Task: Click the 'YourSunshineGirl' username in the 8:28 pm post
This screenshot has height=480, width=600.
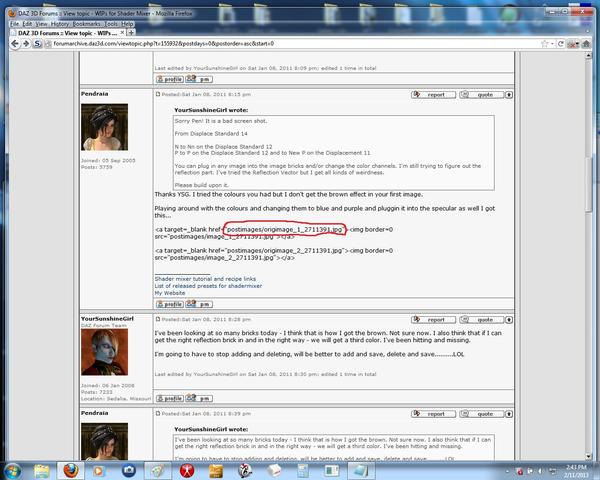Action: [x=107, y=318]
